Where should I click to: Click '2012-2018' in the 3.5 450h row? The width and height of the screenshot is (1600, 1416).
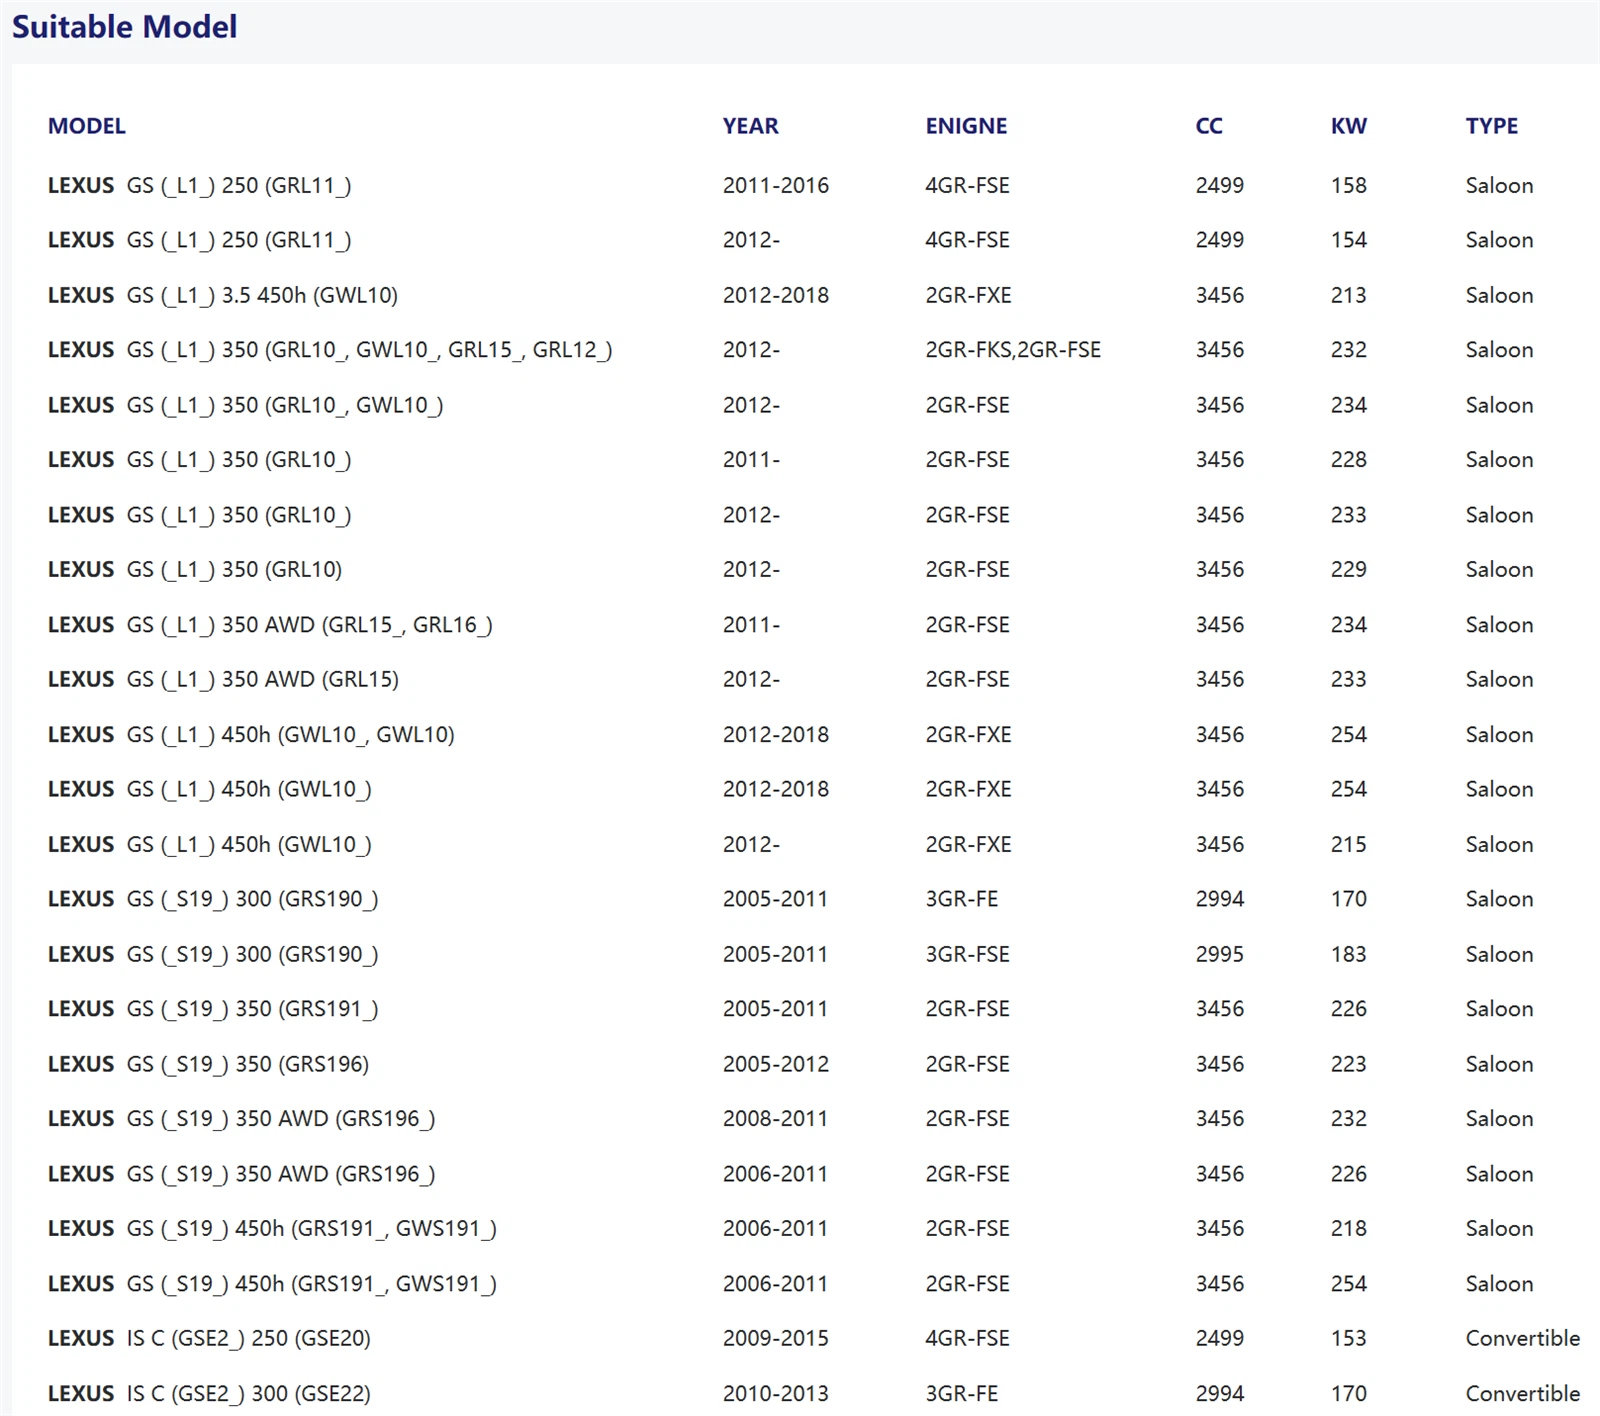[776, 295]
